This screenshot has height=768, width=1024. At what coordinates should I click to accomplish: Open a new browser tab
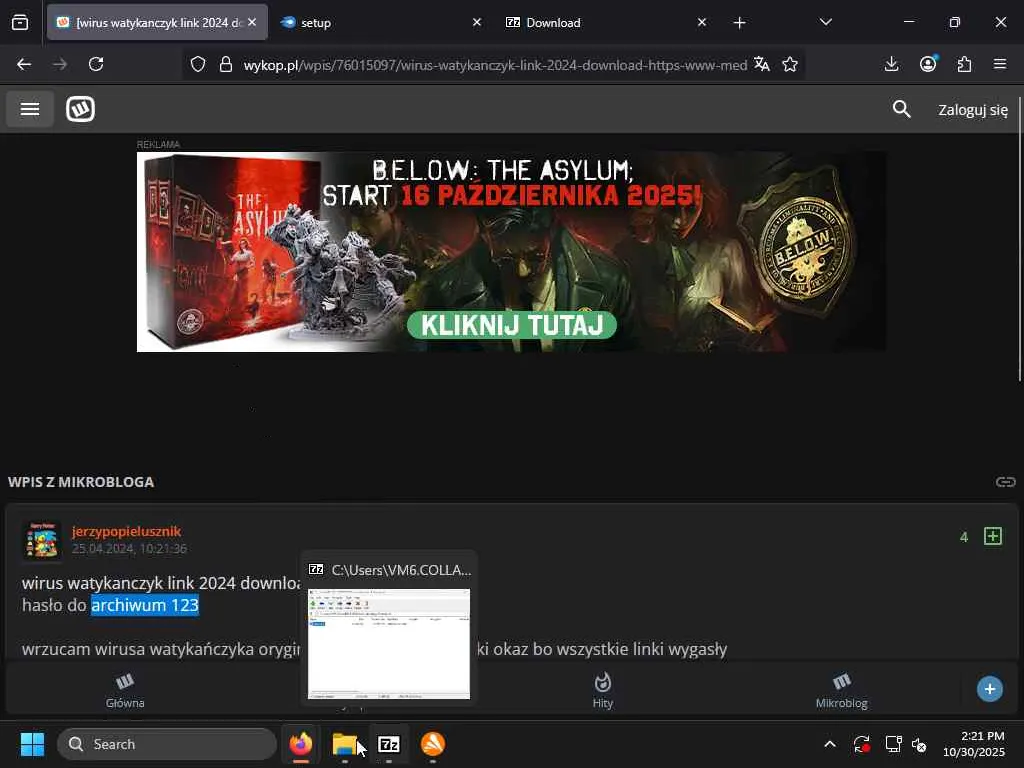click(x=739, y=23)
